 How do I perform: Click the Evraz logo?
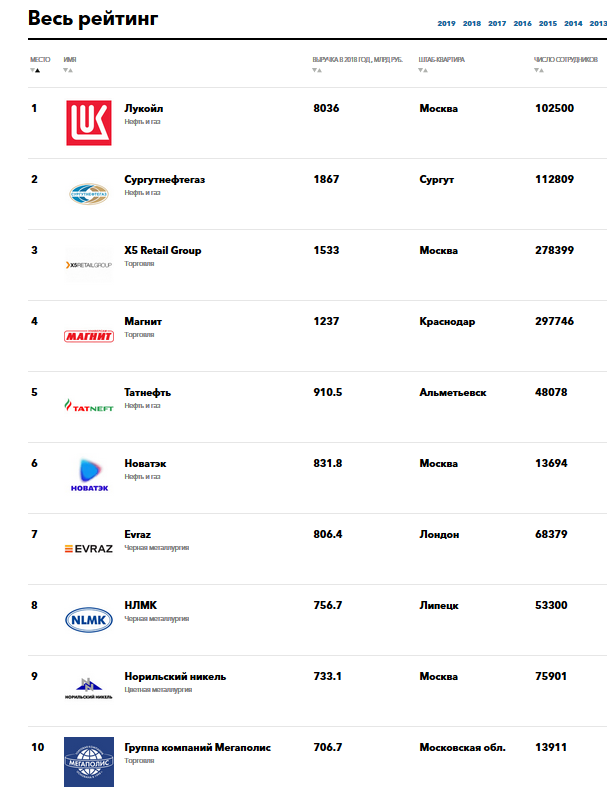point(89,548)
